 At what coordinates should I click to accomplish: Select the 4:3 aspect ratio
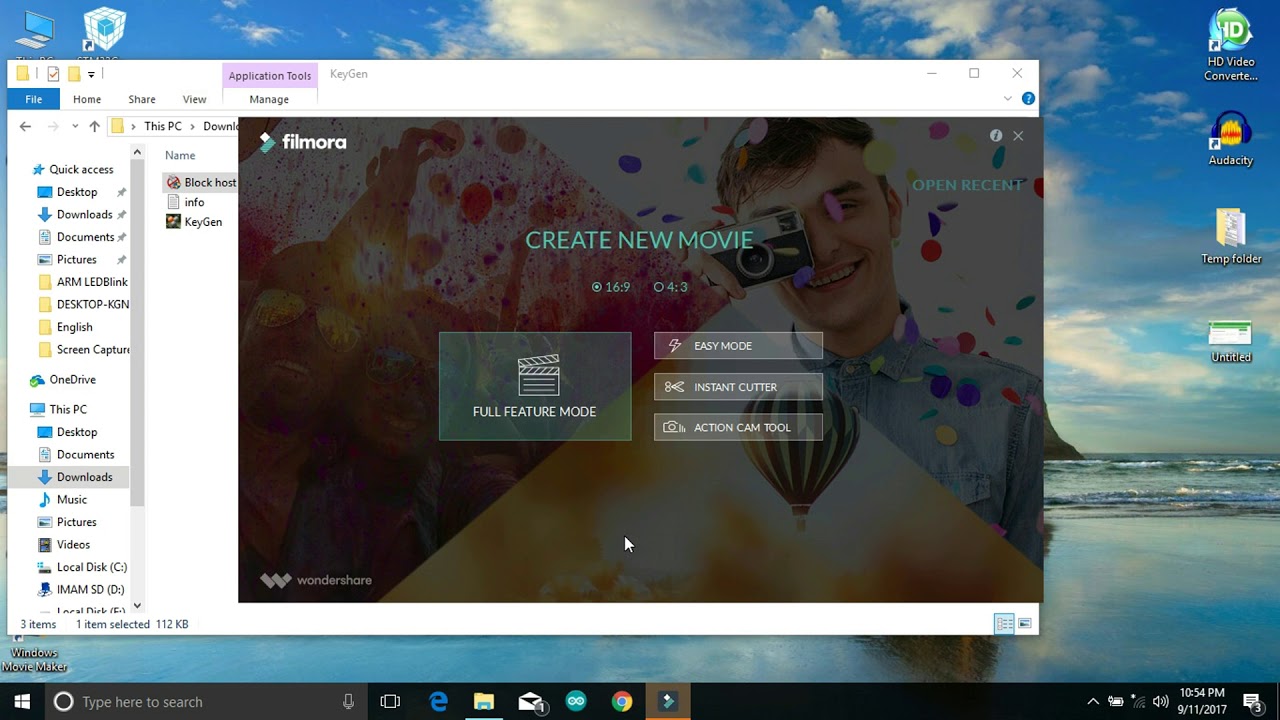(x=671, y=287)
